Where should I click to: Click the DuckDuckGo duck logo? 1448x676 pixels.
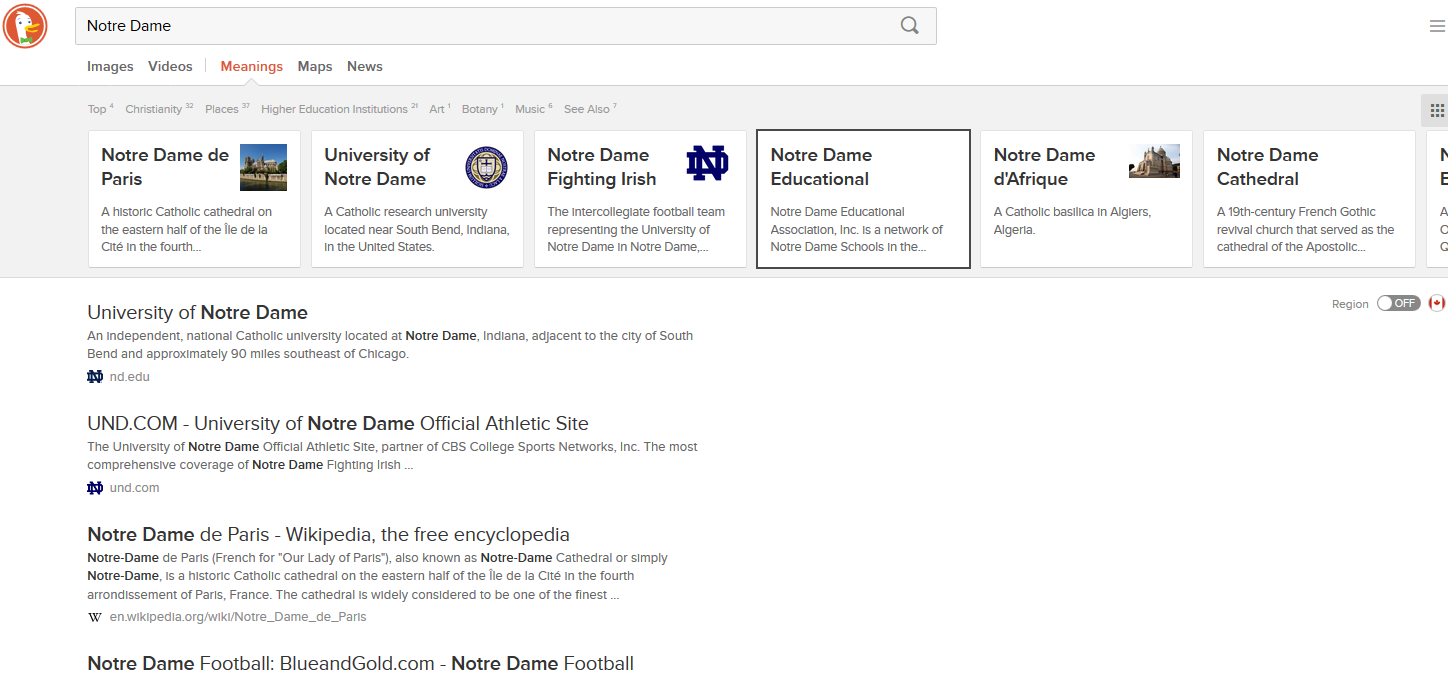point(25,26)
